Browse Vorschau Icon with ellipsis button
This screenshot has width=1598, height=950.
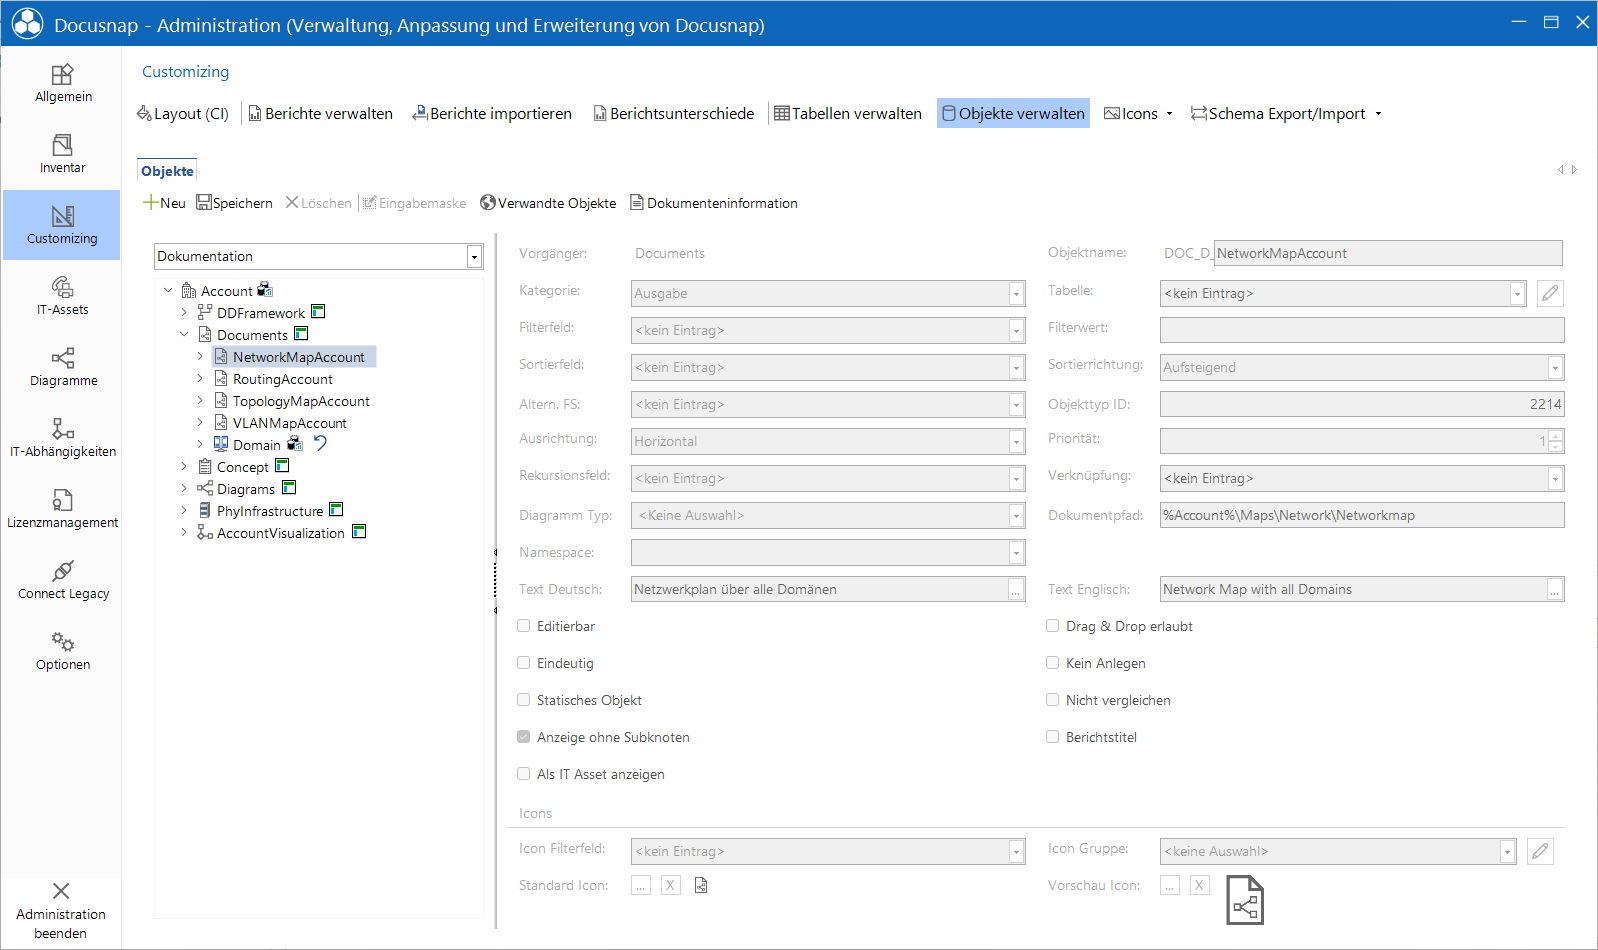coord(1170,885)
